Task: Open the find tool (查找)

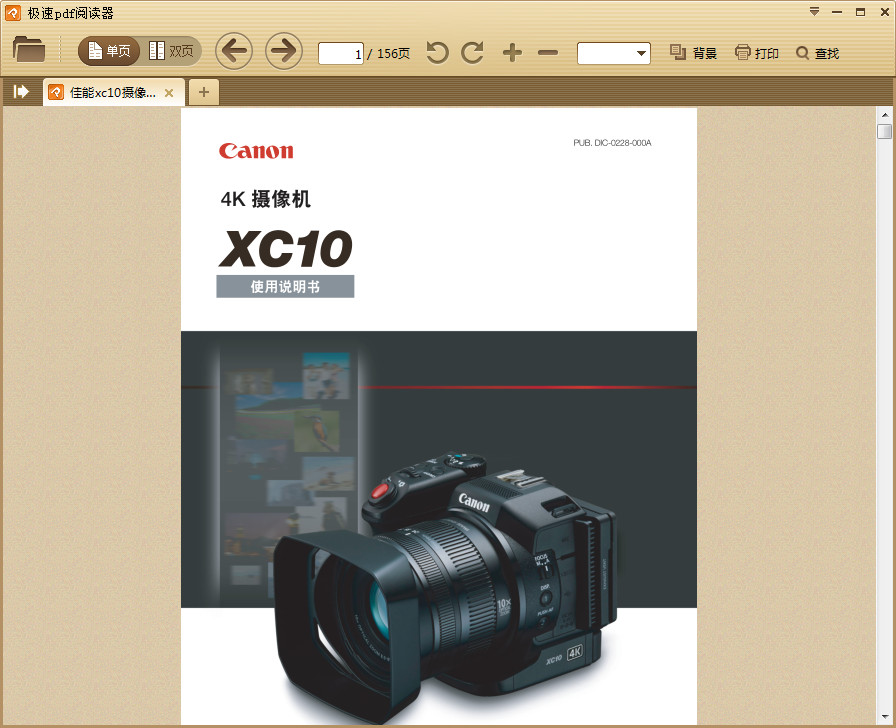Action: coord(818,53)
